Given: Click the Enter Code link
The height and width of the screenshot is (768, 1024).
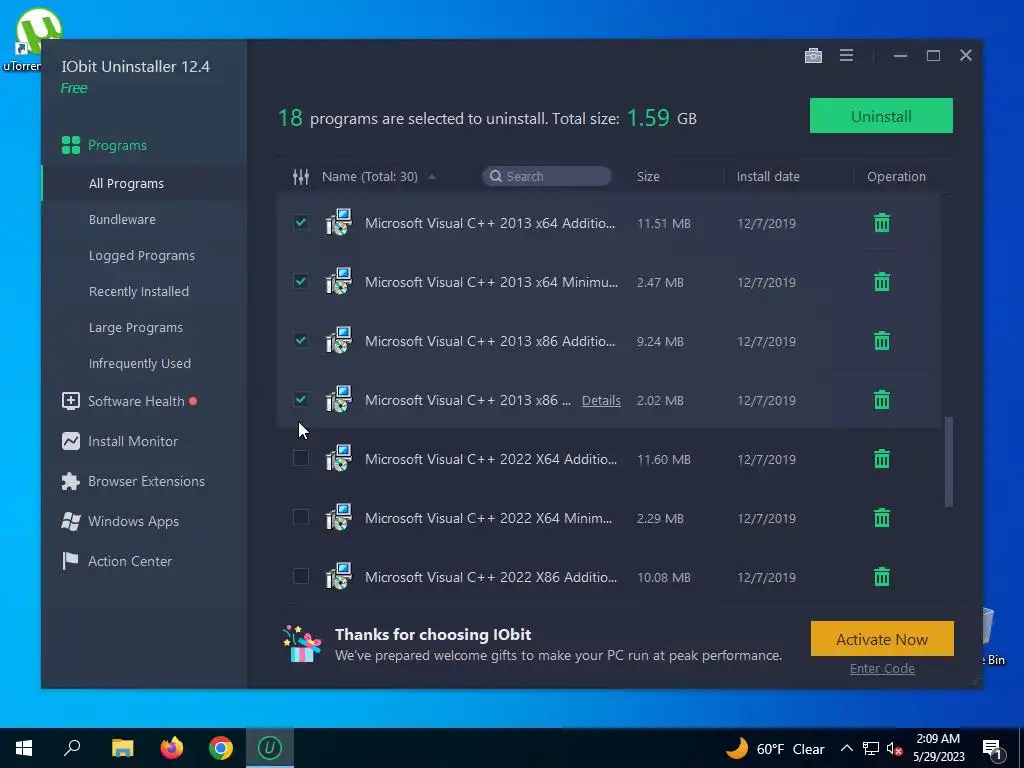Looking at the screenshot, I should 882,668.
